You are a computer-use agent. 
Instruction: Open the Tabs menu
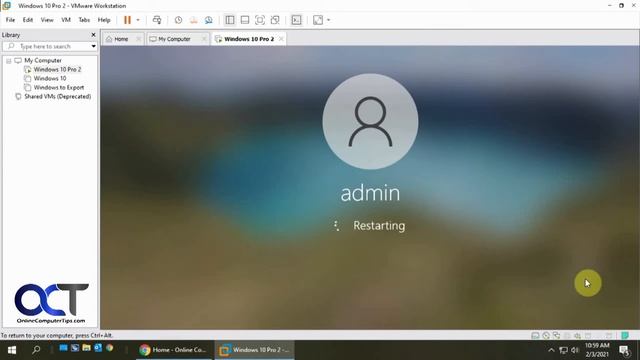pyautogui.click(x=84, y=20)
